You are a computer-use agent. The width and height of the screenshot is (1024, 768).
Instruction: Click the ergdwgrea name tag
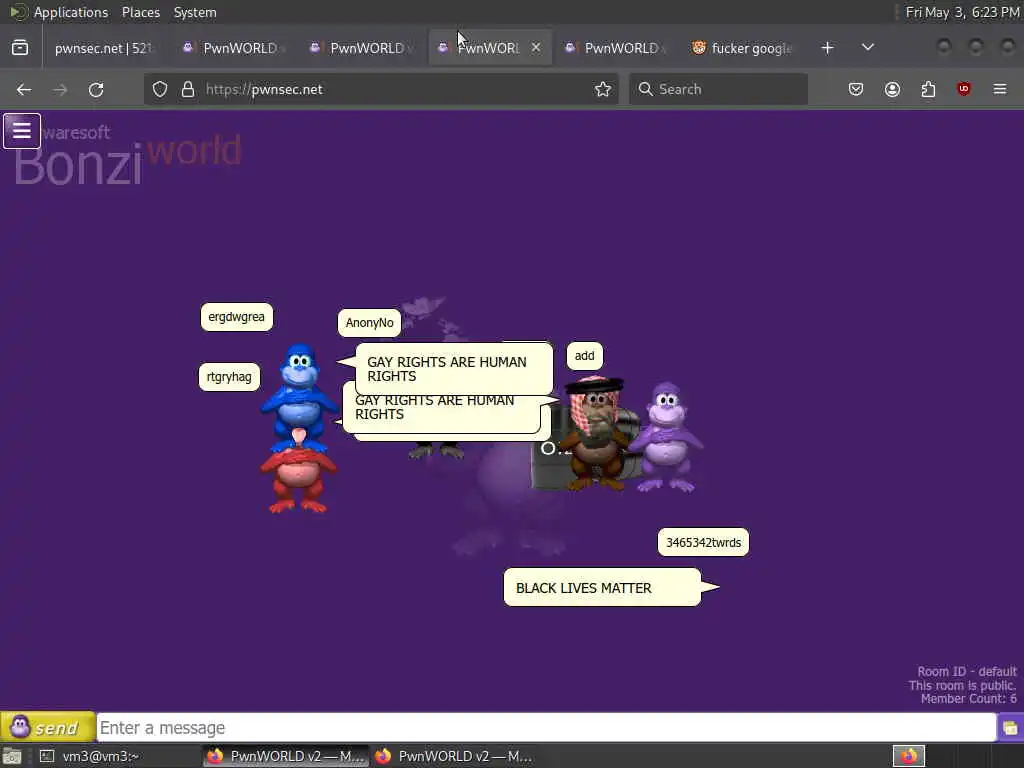(236, 317)
